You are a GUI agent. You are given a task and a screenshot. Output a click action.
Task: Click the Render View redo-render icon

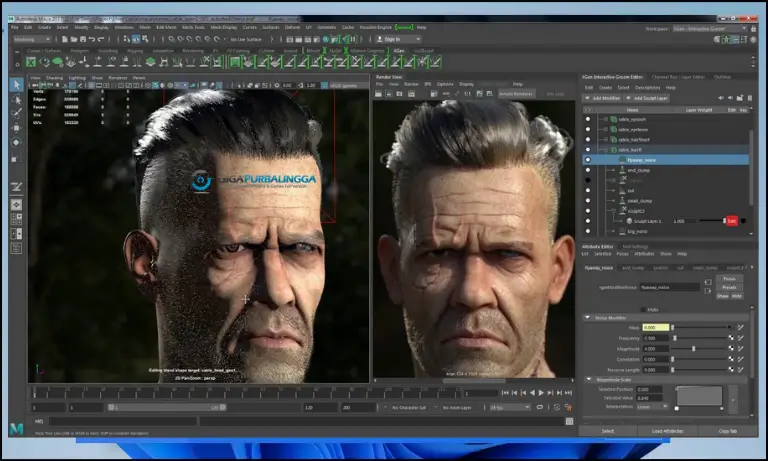[378, 94]
